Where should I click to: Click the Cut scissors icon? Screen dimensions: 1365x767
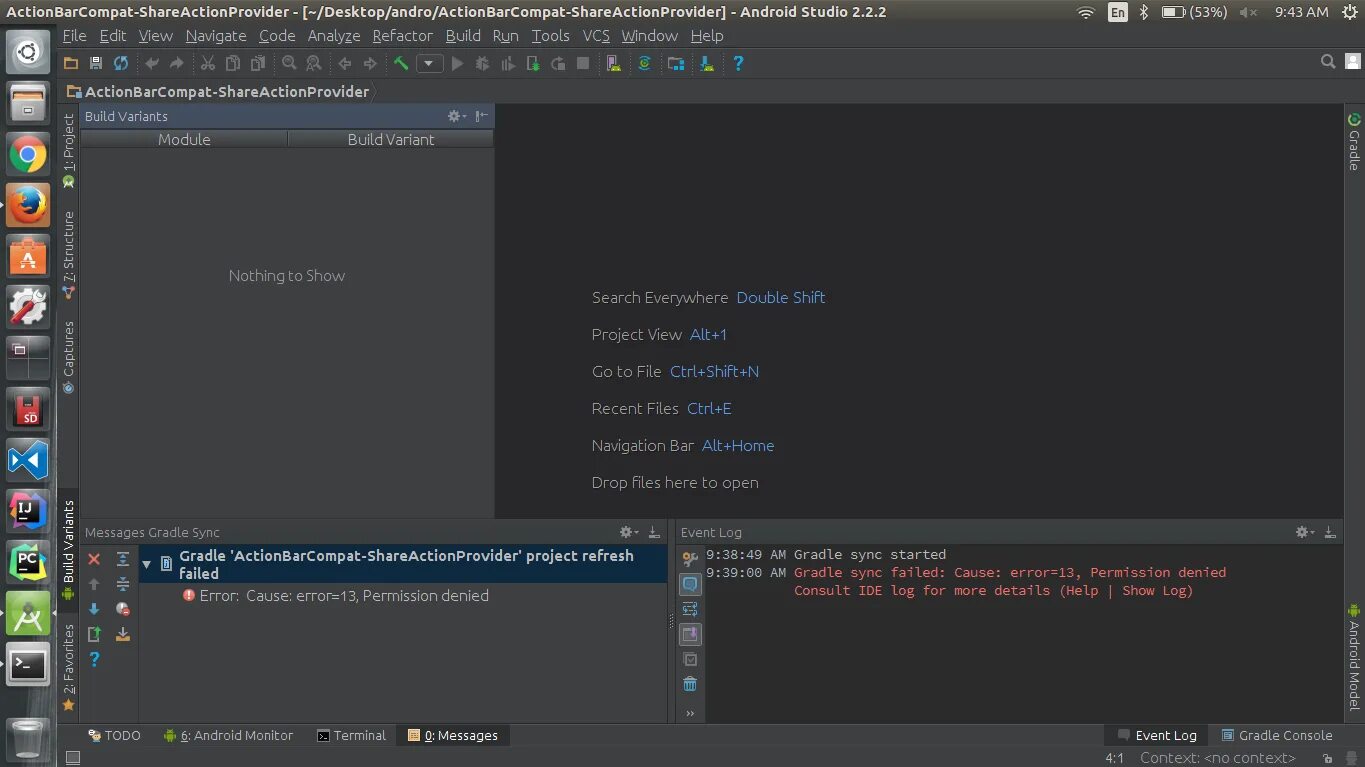tap(208, 63)
